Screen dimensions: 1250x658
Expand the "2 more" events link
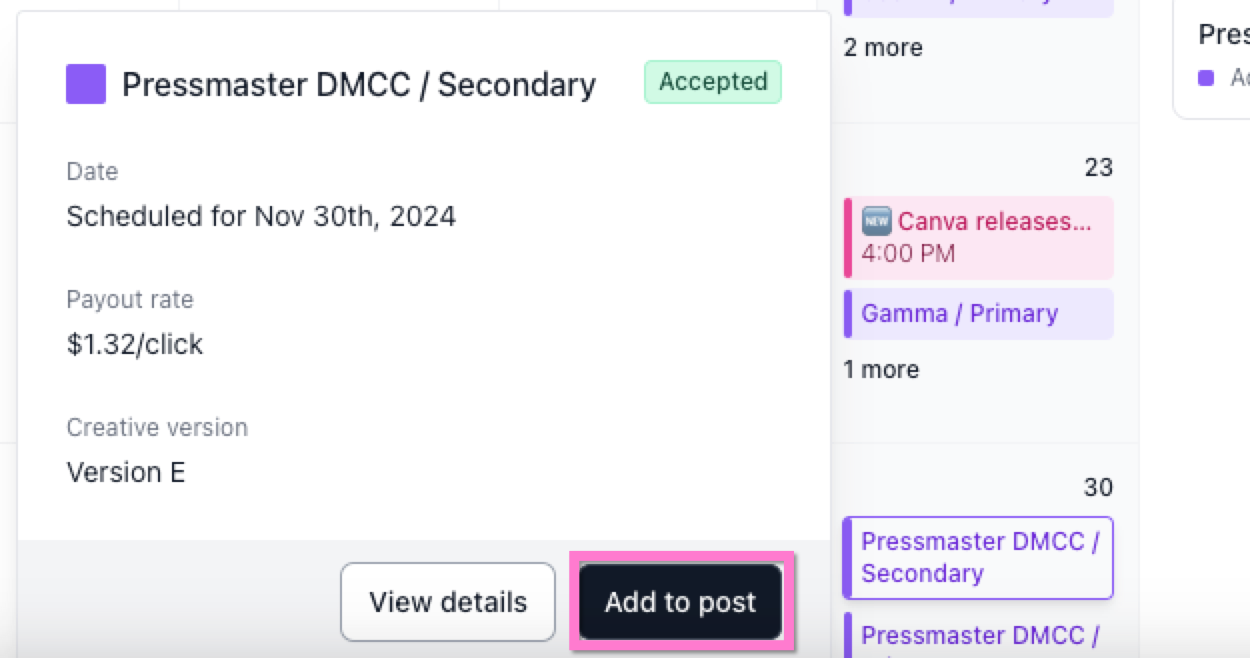(883, 48)
